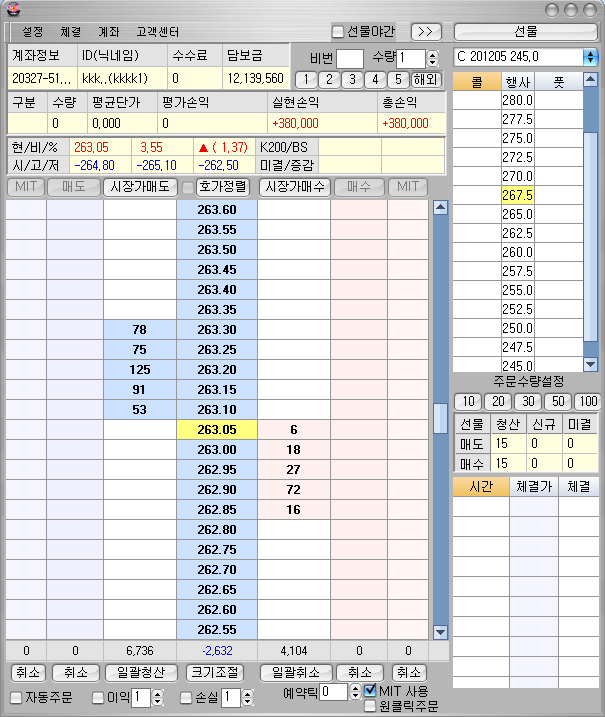Screen dimensions: 605x717
Task: Click the 수량 quantity input field
Action: point(411,58)
